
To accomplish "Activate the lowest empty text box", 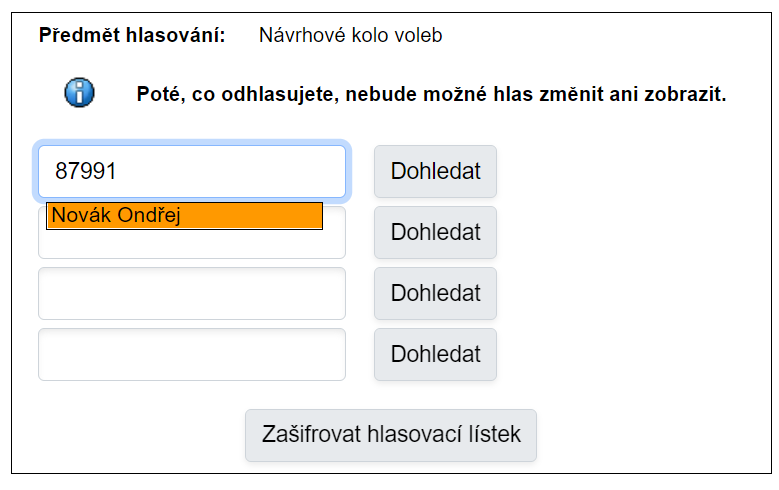I will [191, 355].
